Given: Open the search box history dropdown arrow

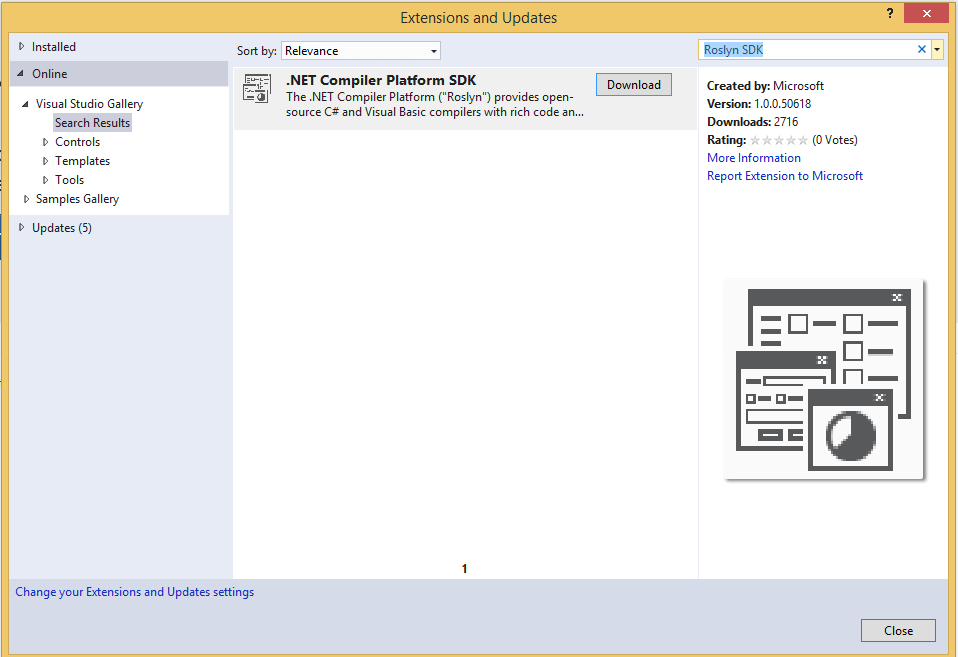Looking at the screenshot, I should point(937,50).
